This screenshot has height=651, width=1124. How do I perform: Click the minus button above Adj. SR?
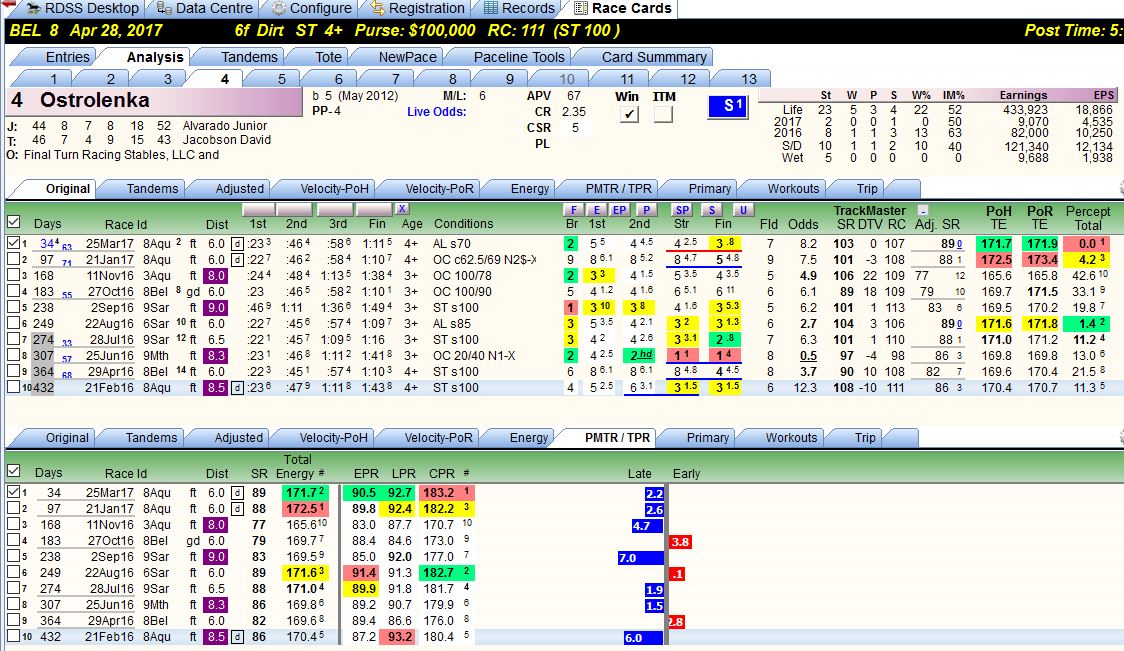tap(923, 210)
